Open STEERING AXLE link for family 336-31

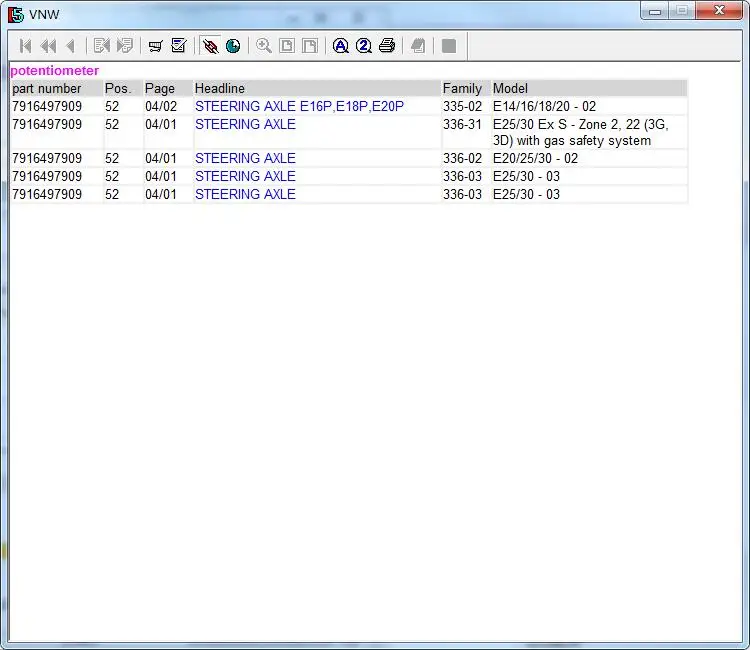(x=245, y=124)
